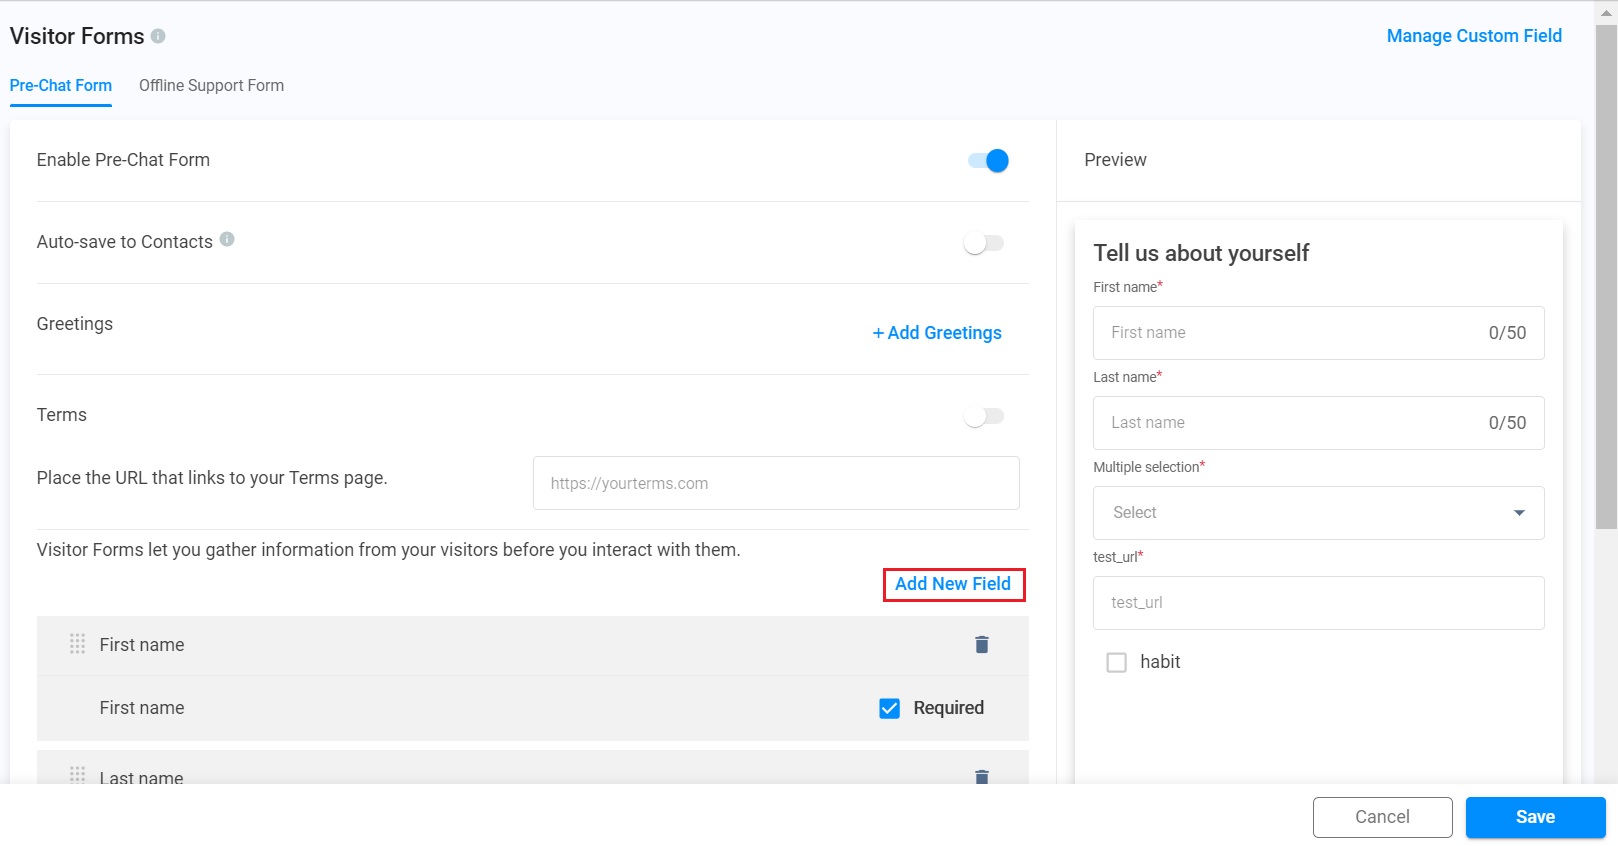1618x846 pixels.
Task: Switch to the Offline Support Form tab
Action: click(x=211, y=86)
